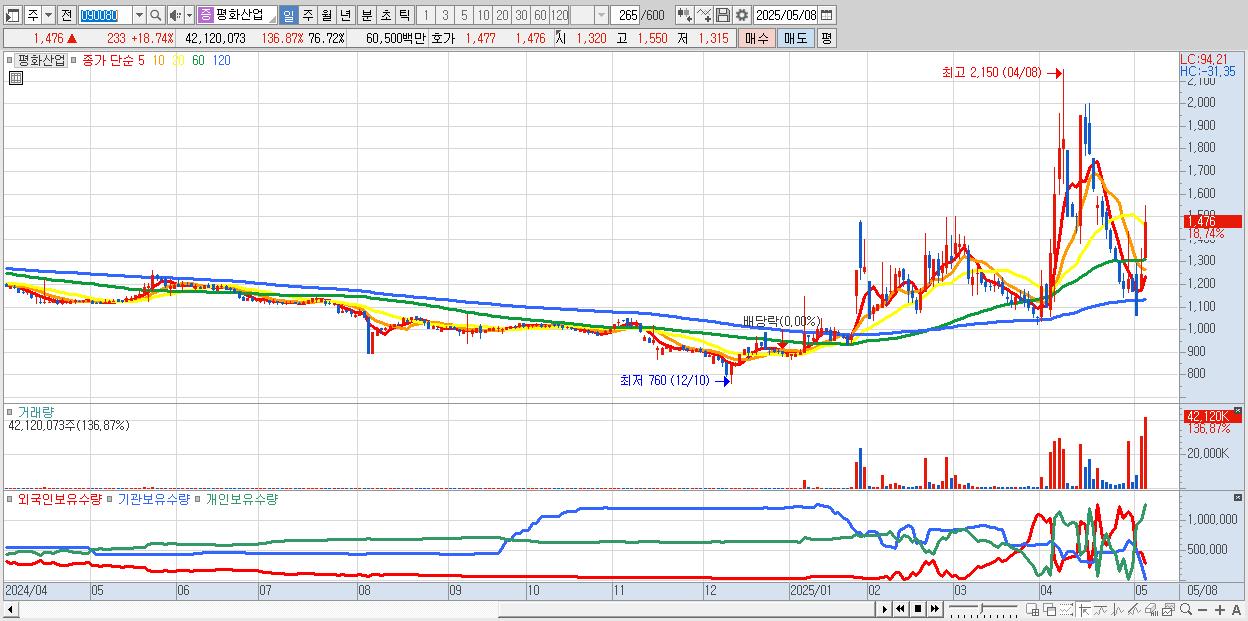Viewport: 1248px width, 621px height.
Task: Select the 1 interval button
Action: [x=426, y=15]
